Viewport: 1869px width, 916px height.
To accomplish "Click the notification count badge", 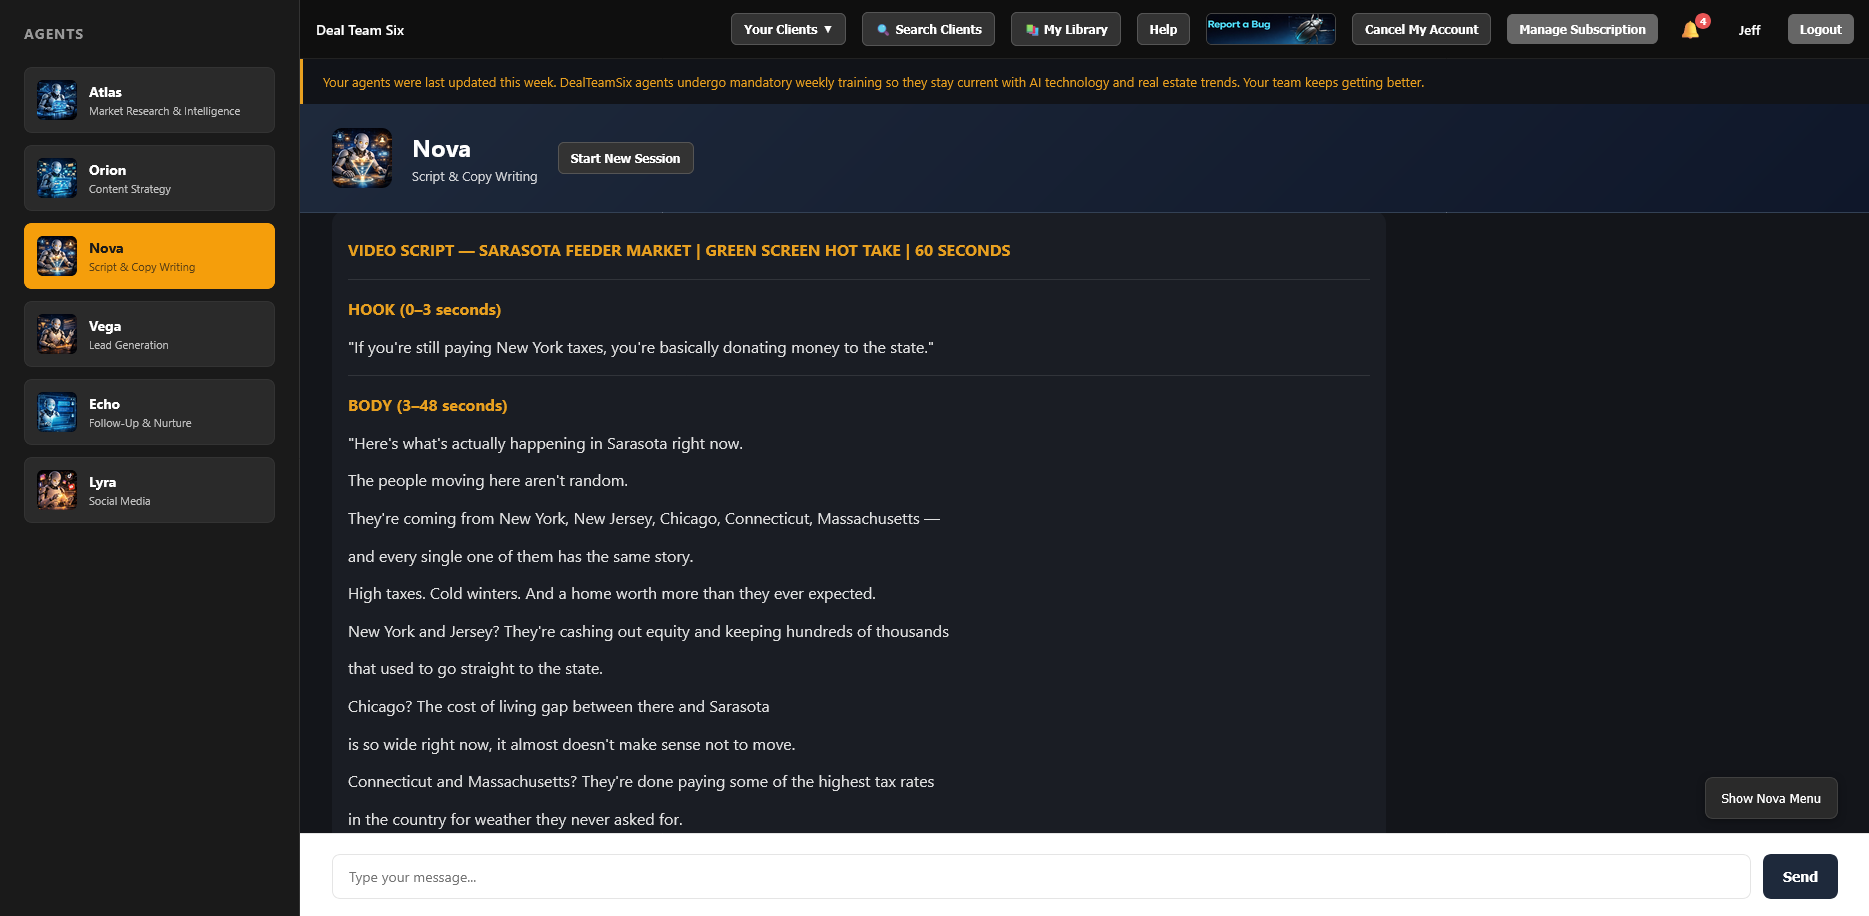I will 1703,21.
